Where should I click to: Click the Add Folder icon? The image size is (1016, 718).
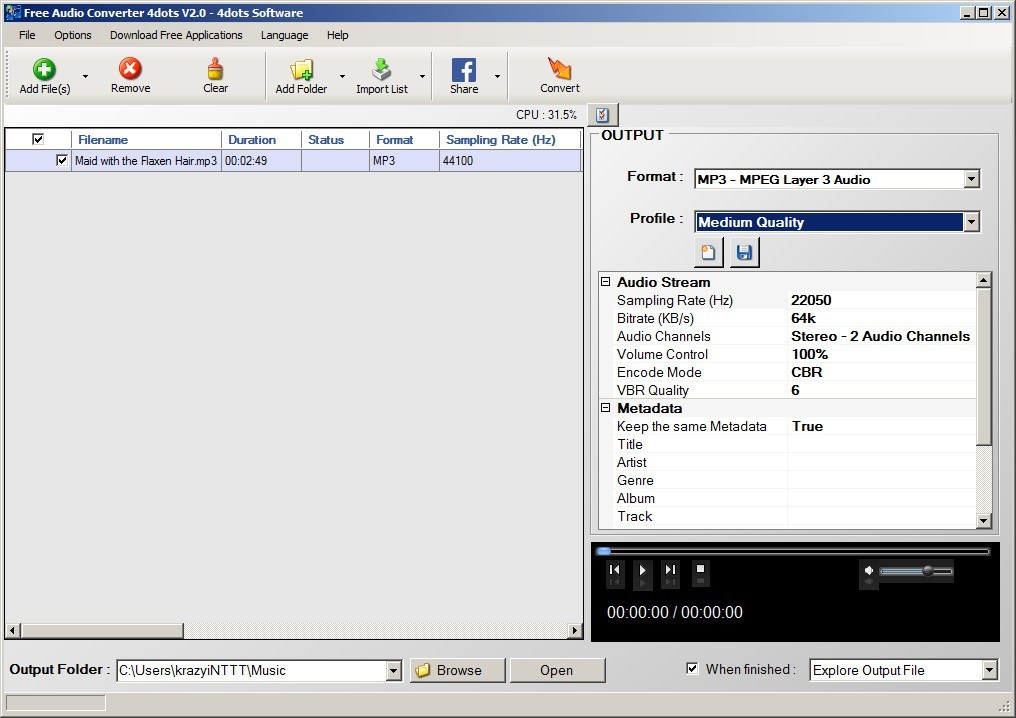tap(300, 70)
